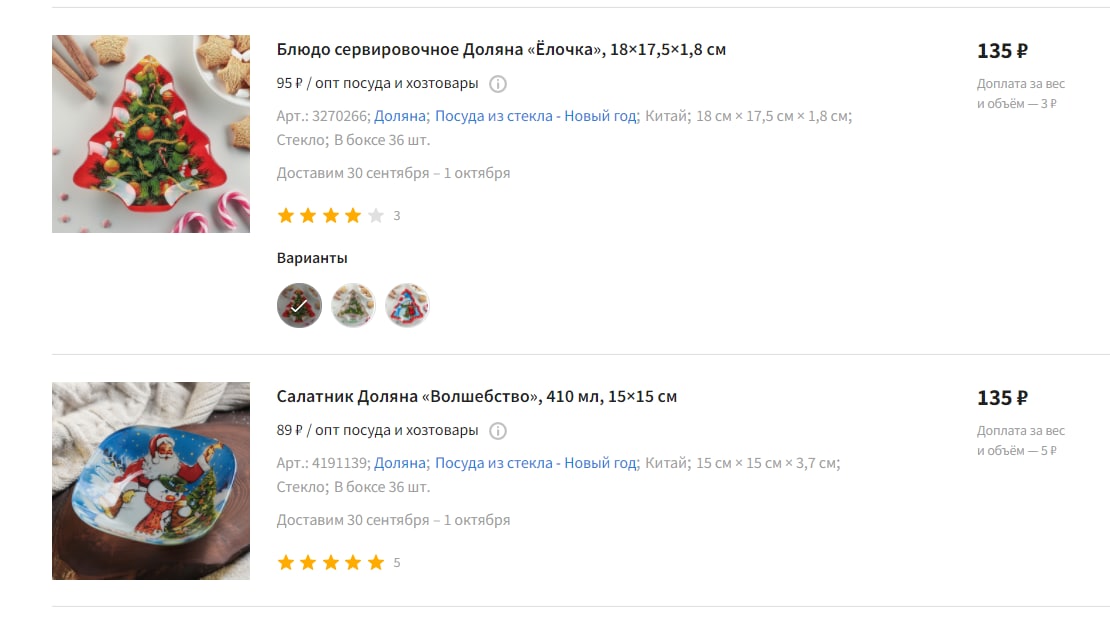The image size is (1110, 636).
Task: Pick the blue snowman tree variant
Action: 407,305
